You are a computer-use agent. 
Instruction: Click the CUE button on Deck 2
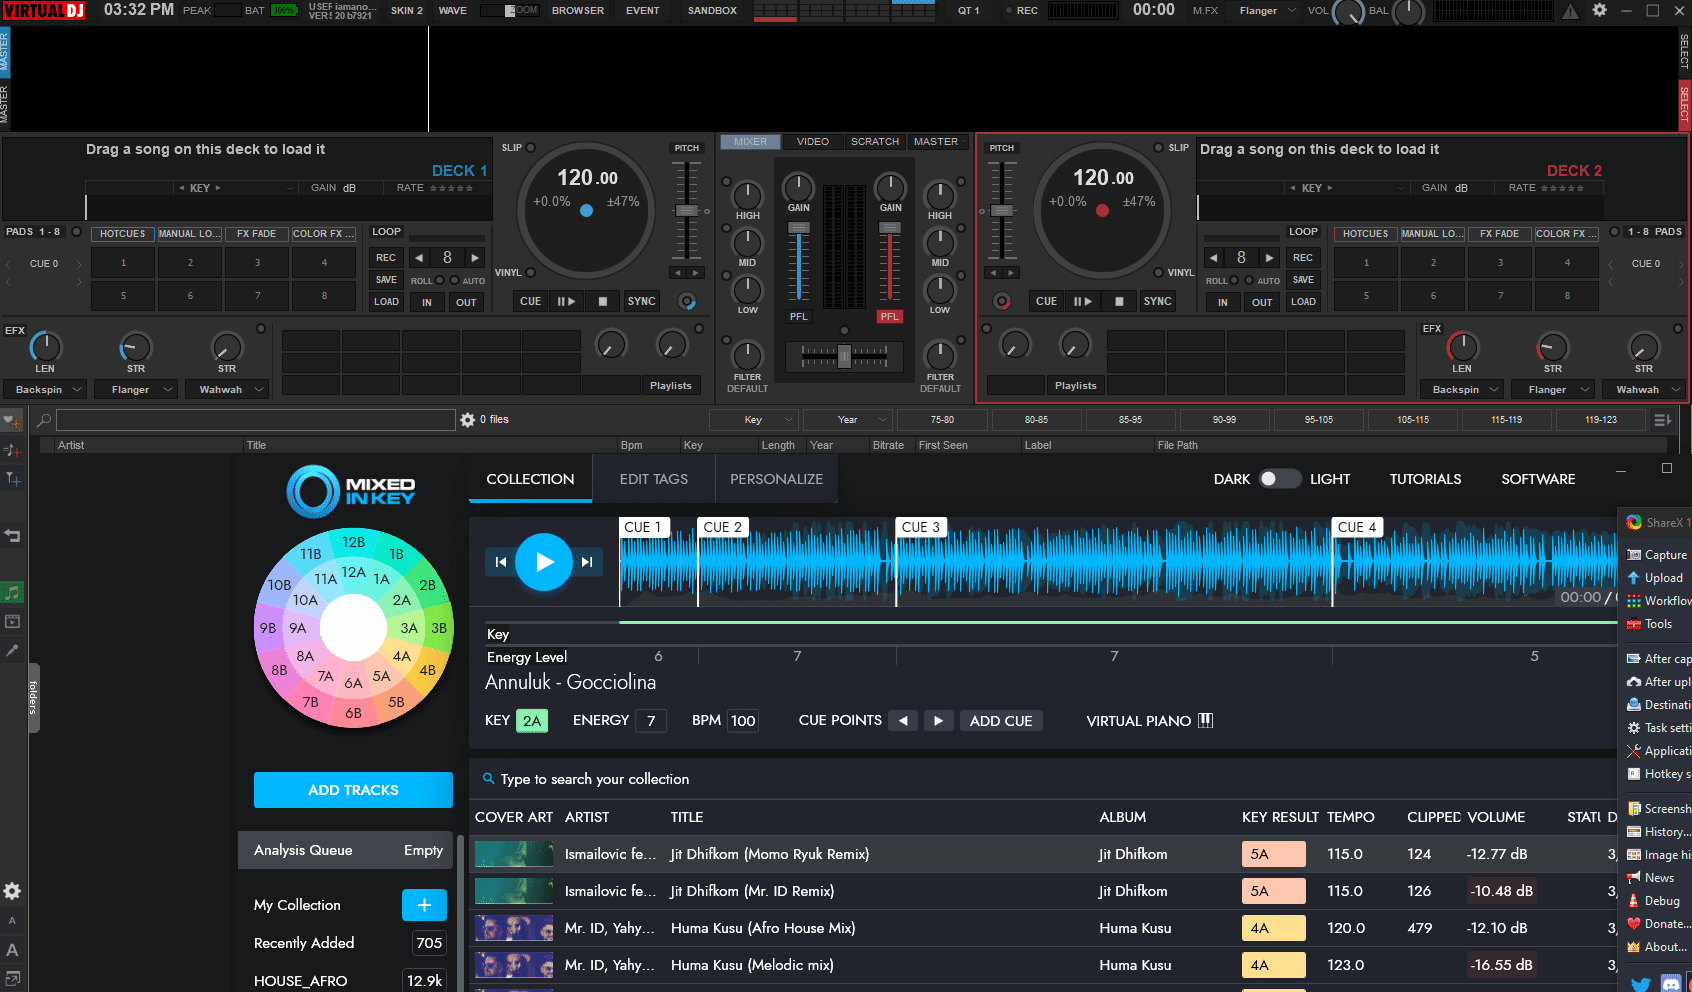click(1046, 301)
